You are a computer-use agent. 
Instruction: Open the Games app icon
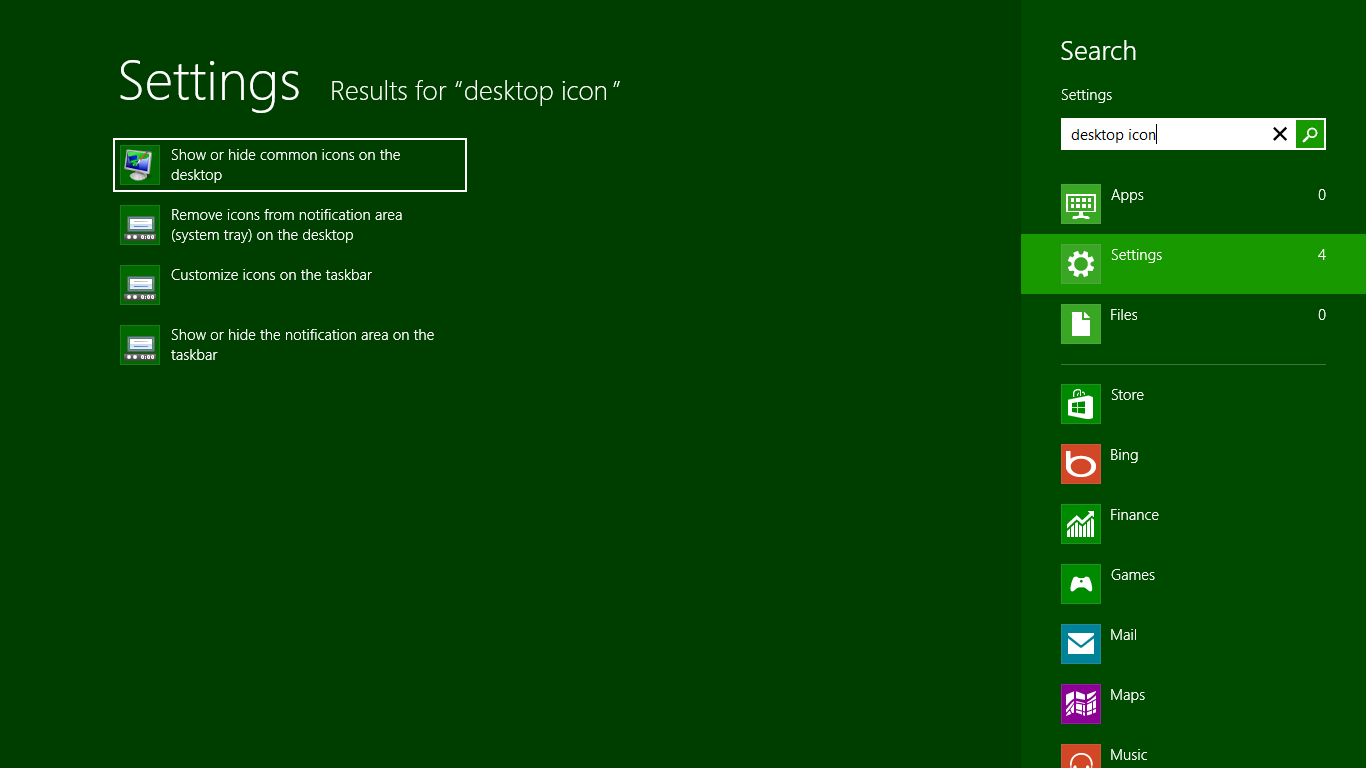1080,584
